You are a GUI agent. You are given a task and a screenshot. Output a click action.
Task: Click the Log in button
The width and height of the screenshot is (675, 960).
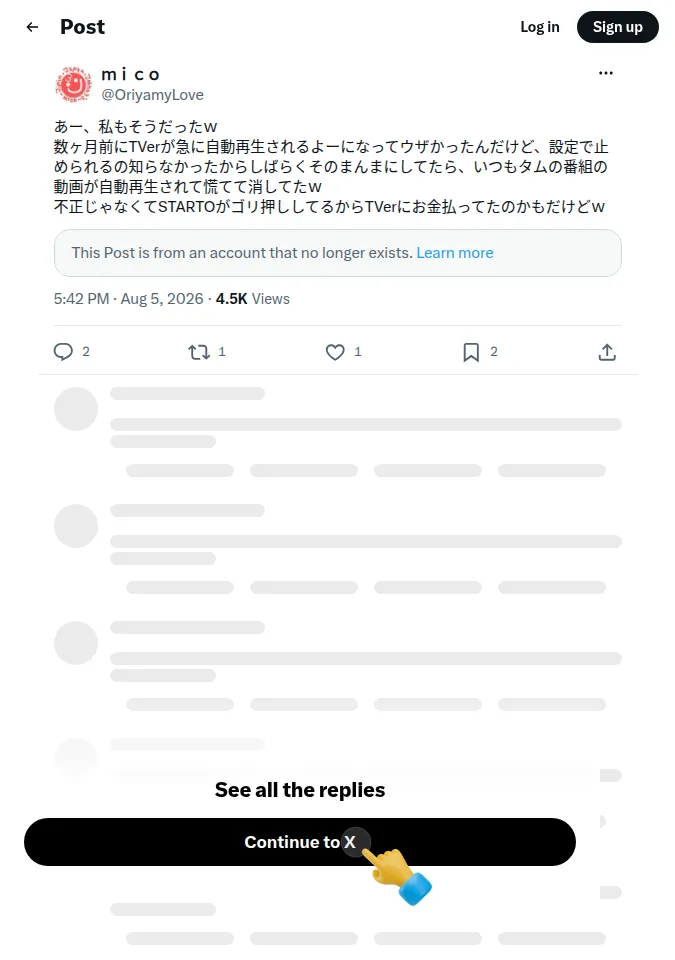point(540,27)
